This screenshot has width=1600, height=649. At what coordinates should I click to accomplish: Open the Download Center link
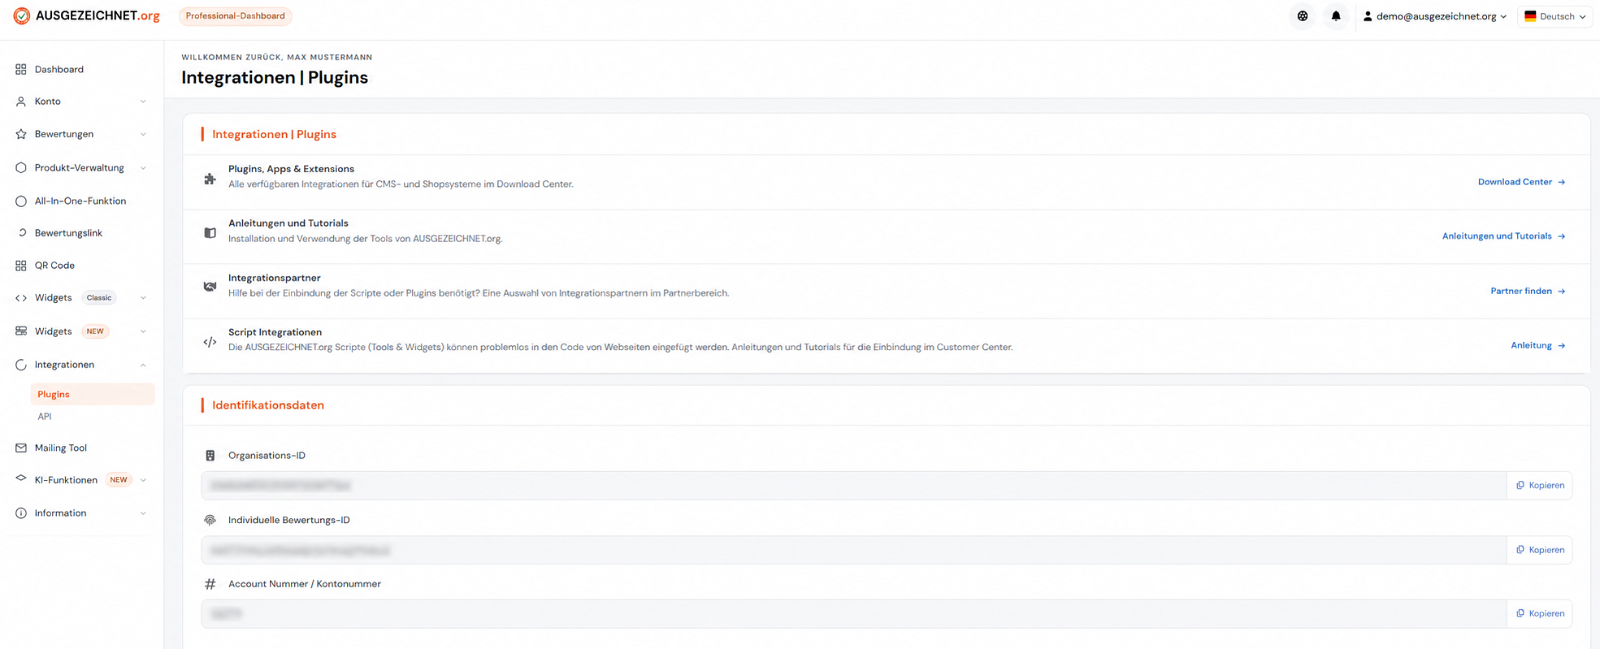[x=1521, y=182]
